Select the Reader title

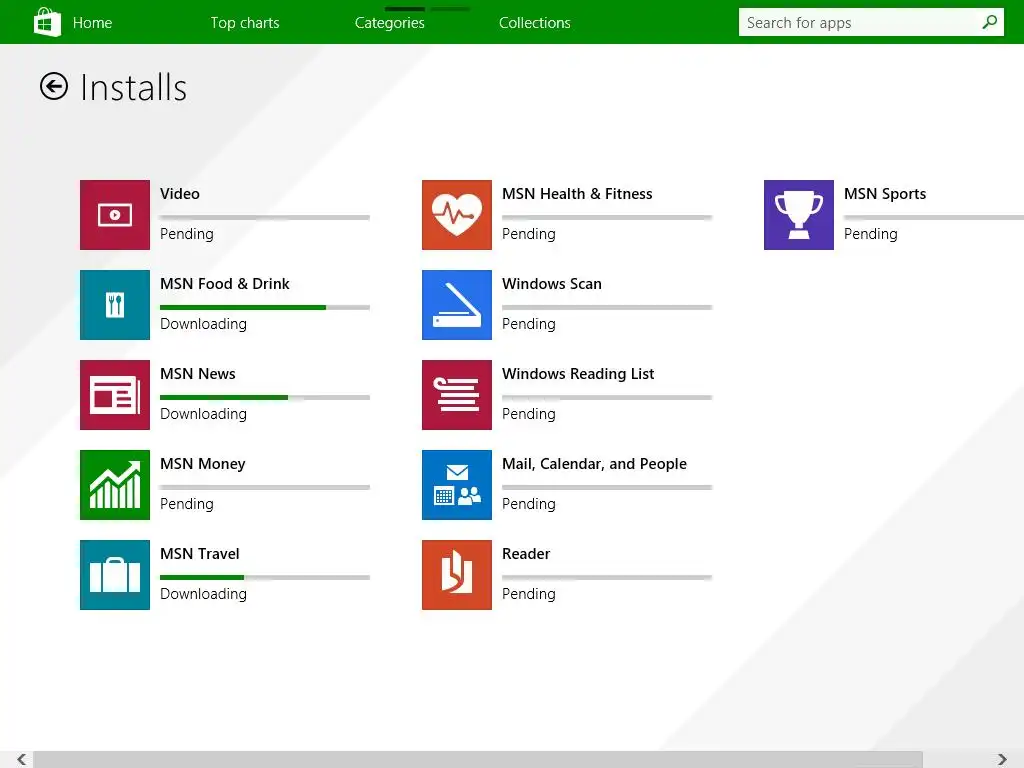click(526, 554)
